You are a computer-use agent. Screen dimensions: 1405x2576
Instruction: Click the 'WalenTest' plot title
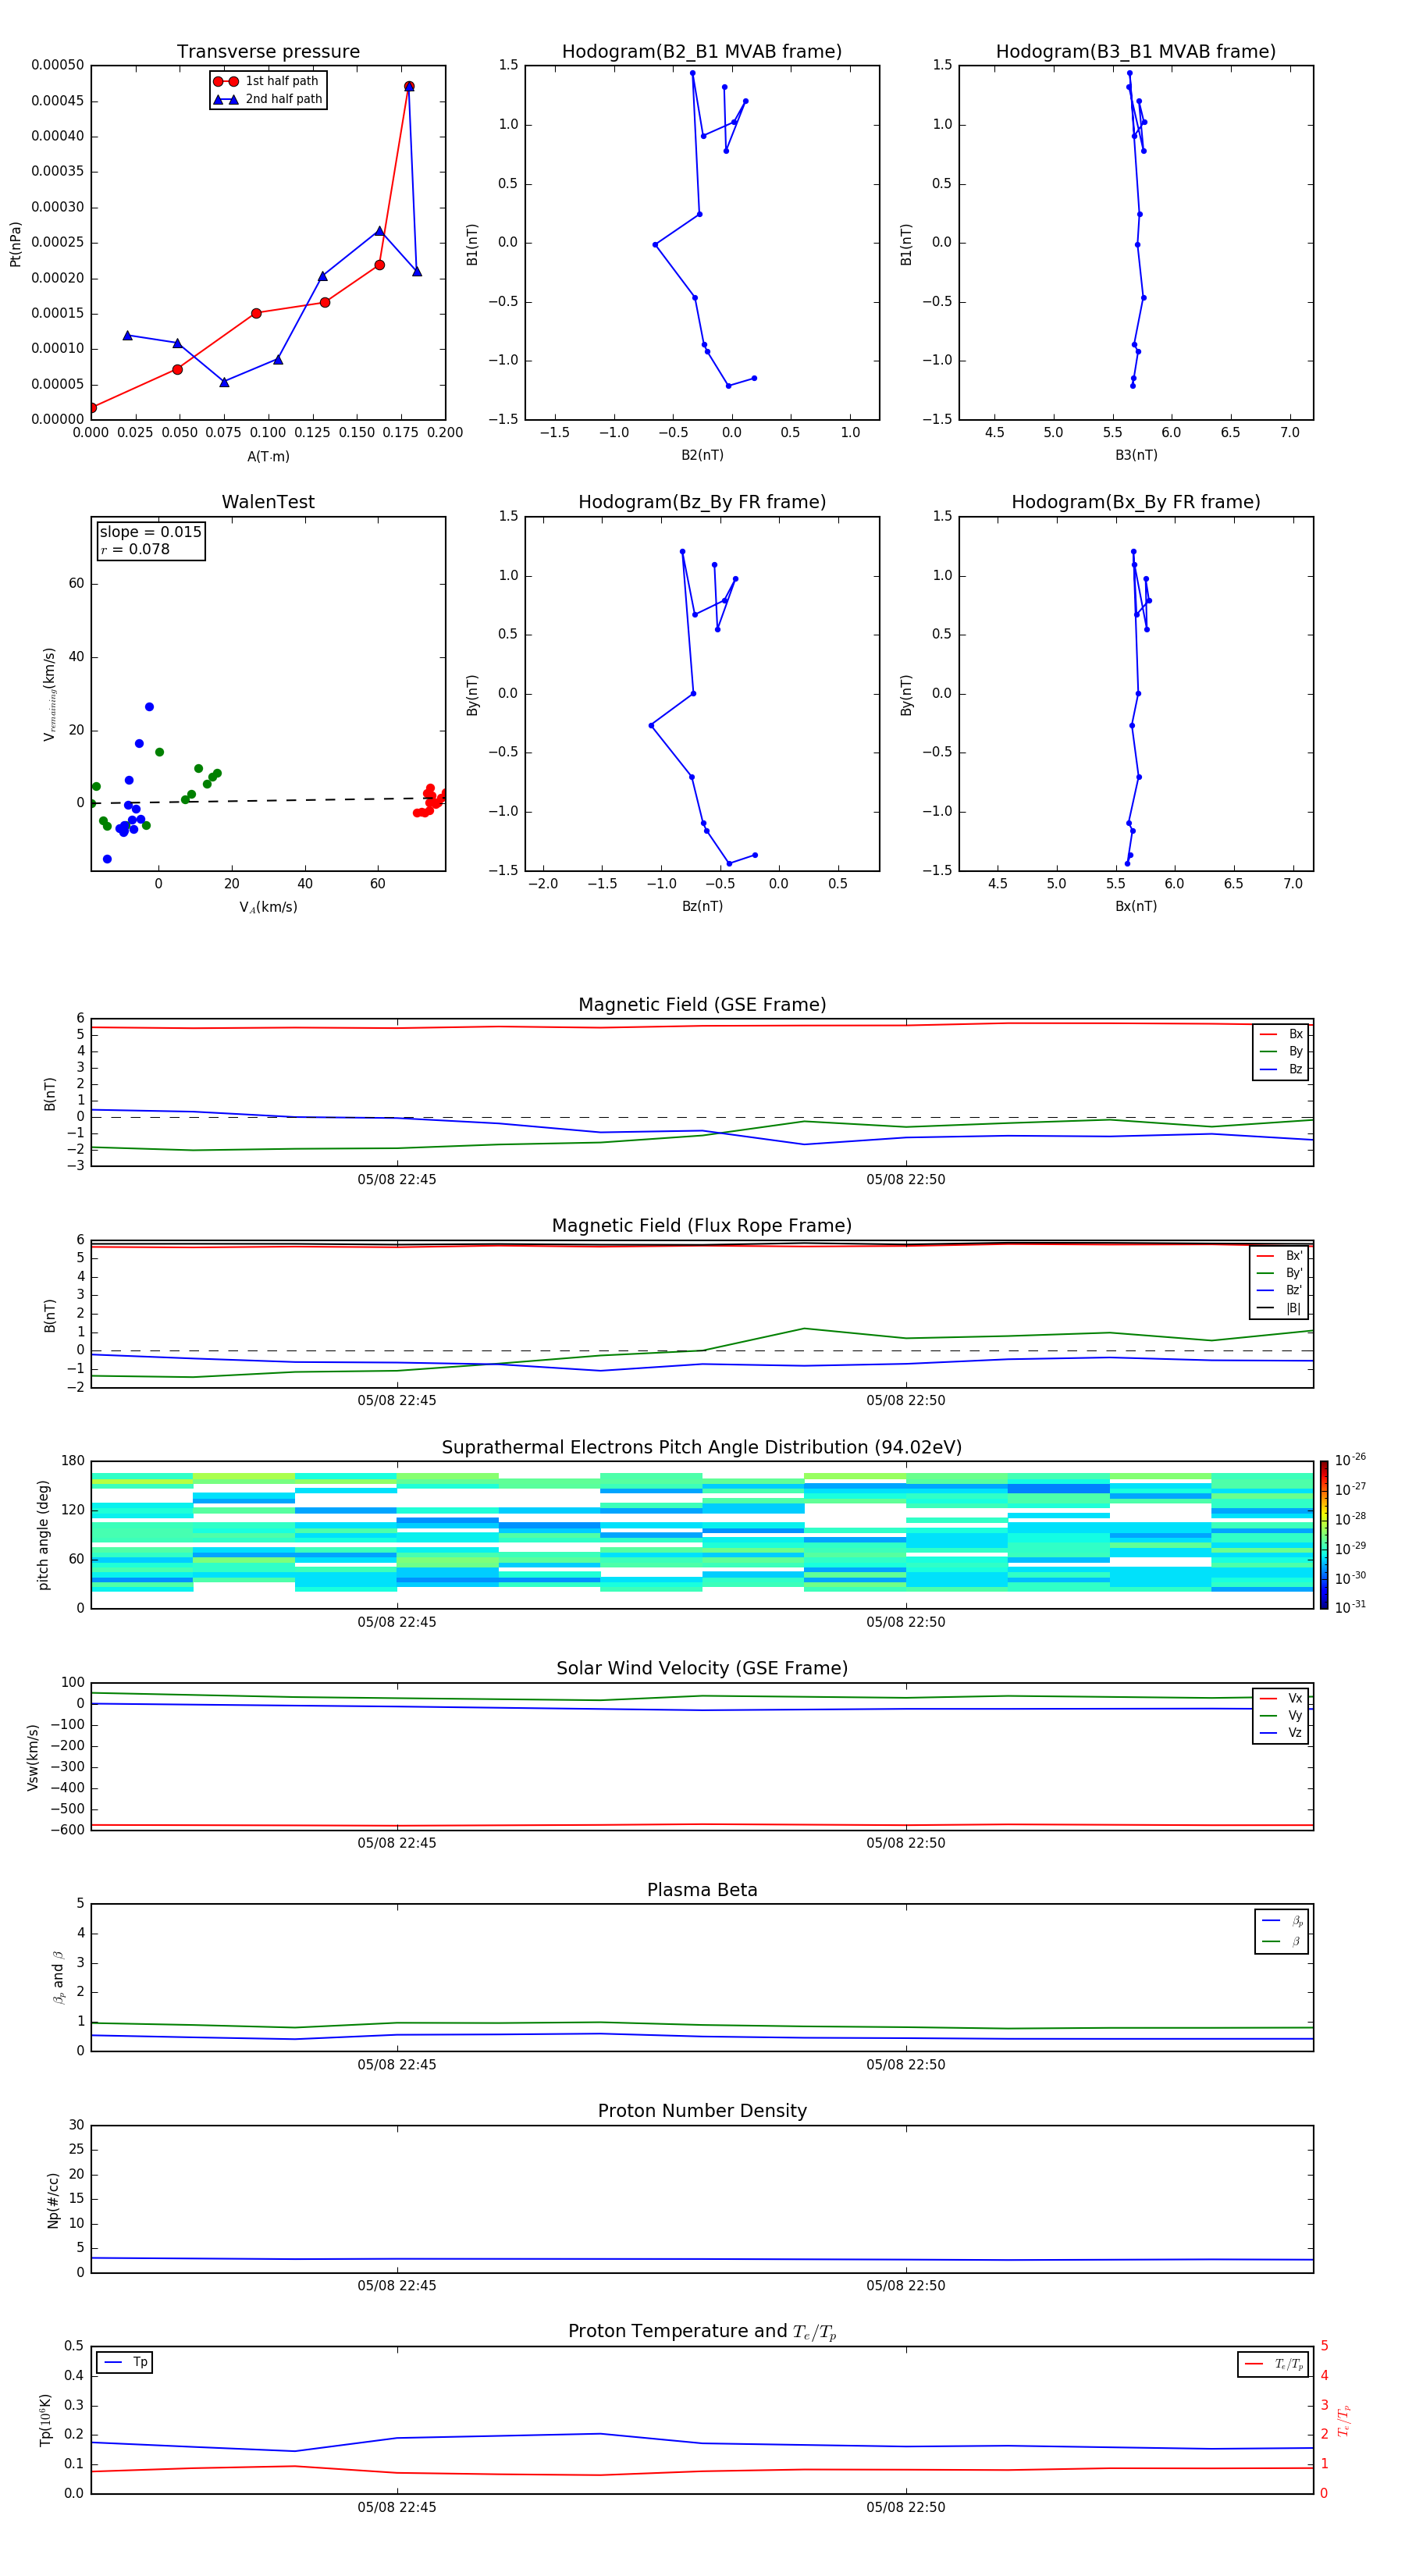tap(268, 502)
